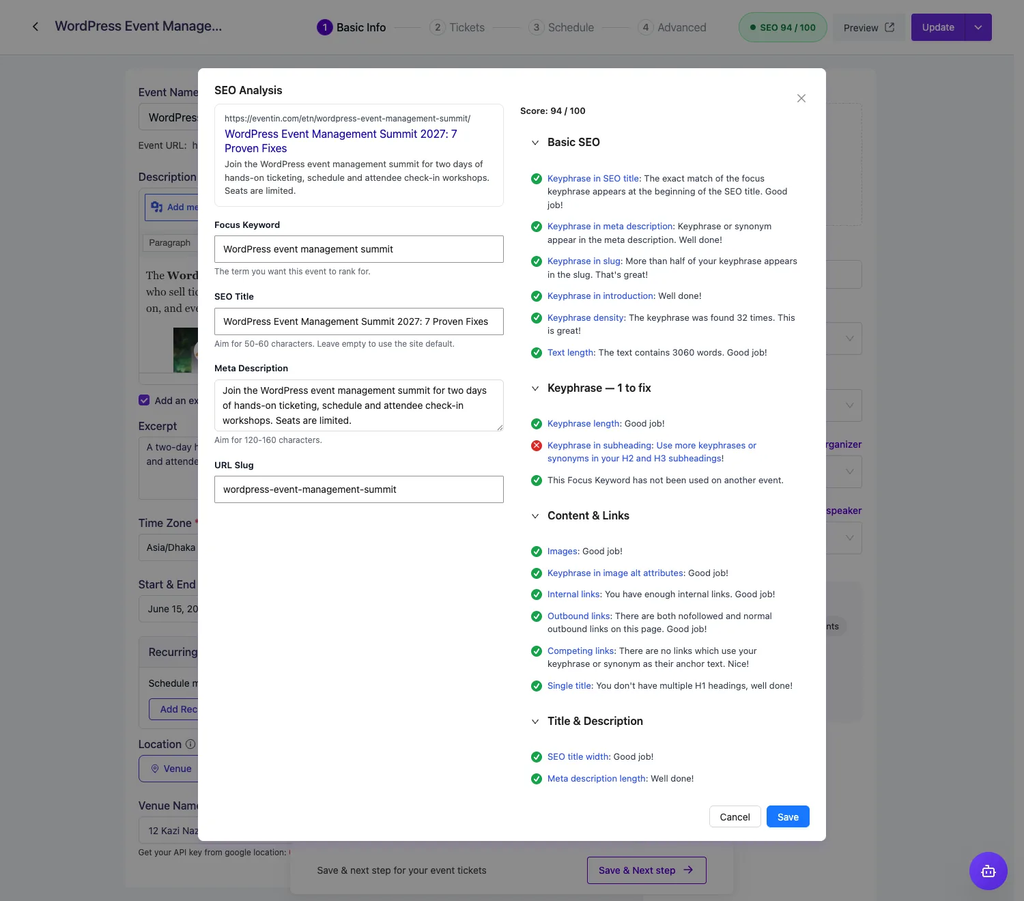Click green check beside Meta description length

coord(536,778)
